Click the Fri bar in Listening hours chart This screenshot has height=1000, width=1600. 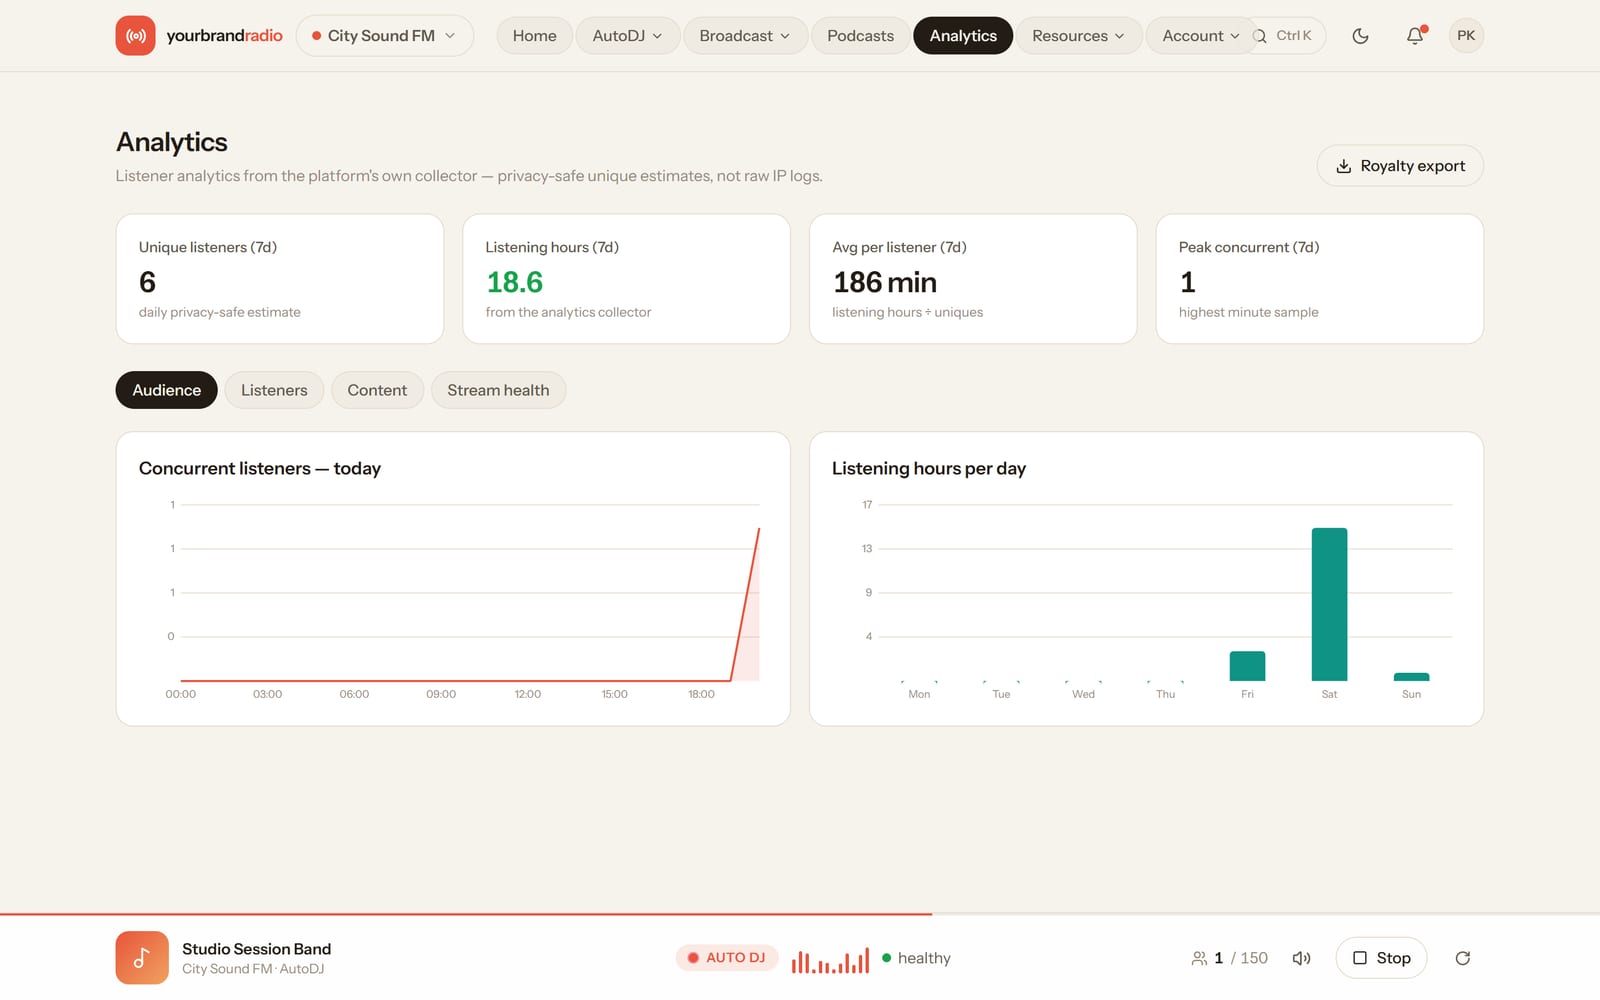pyautogui.click(x=1247, y=666)
